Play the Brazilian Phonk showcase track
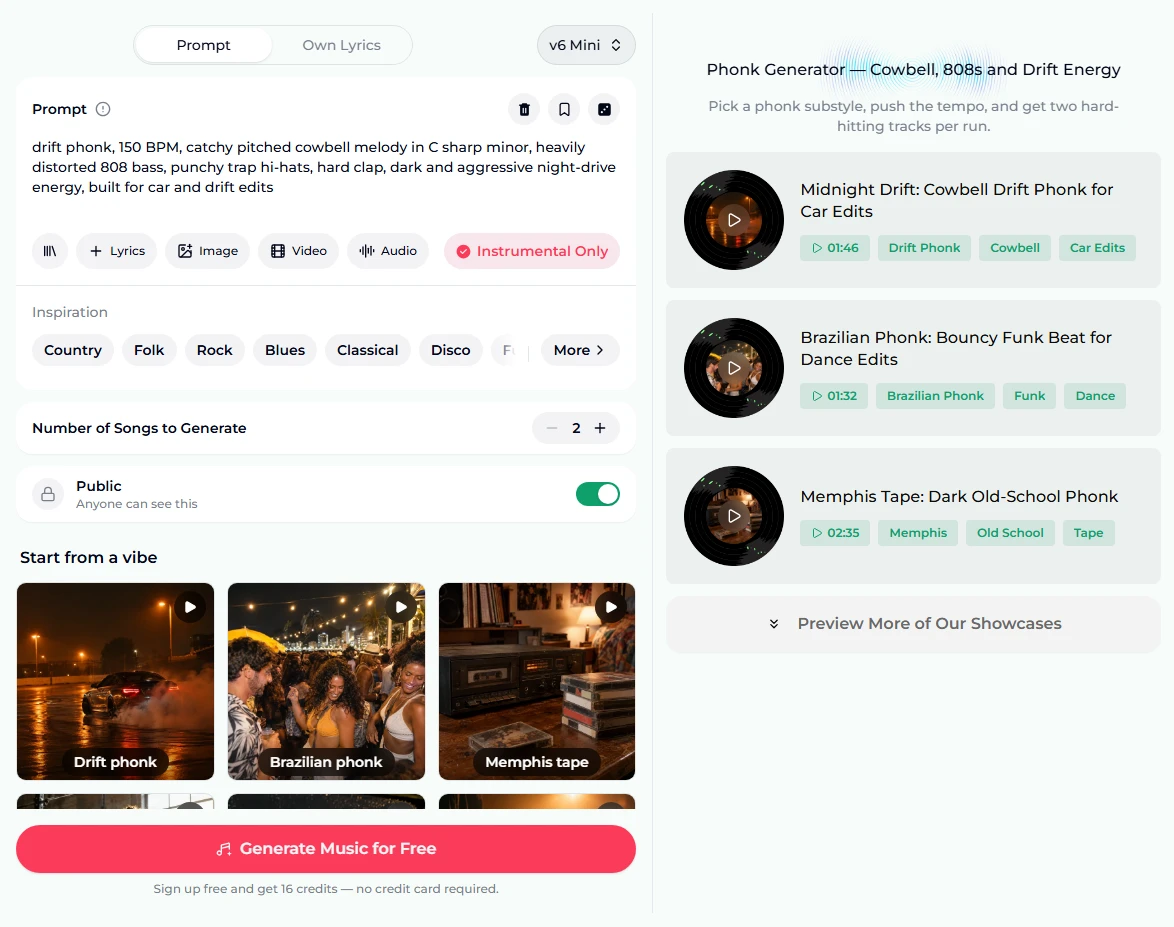 734,368
